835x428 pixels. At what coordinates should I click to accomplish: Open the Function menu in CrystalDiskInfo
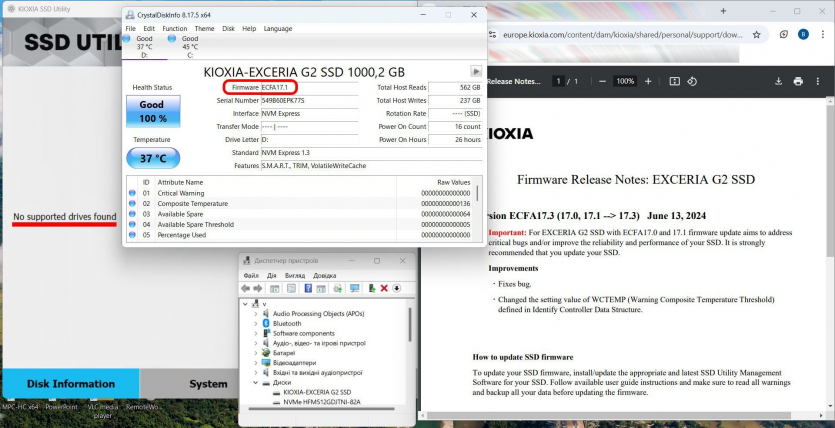(174, 29)
